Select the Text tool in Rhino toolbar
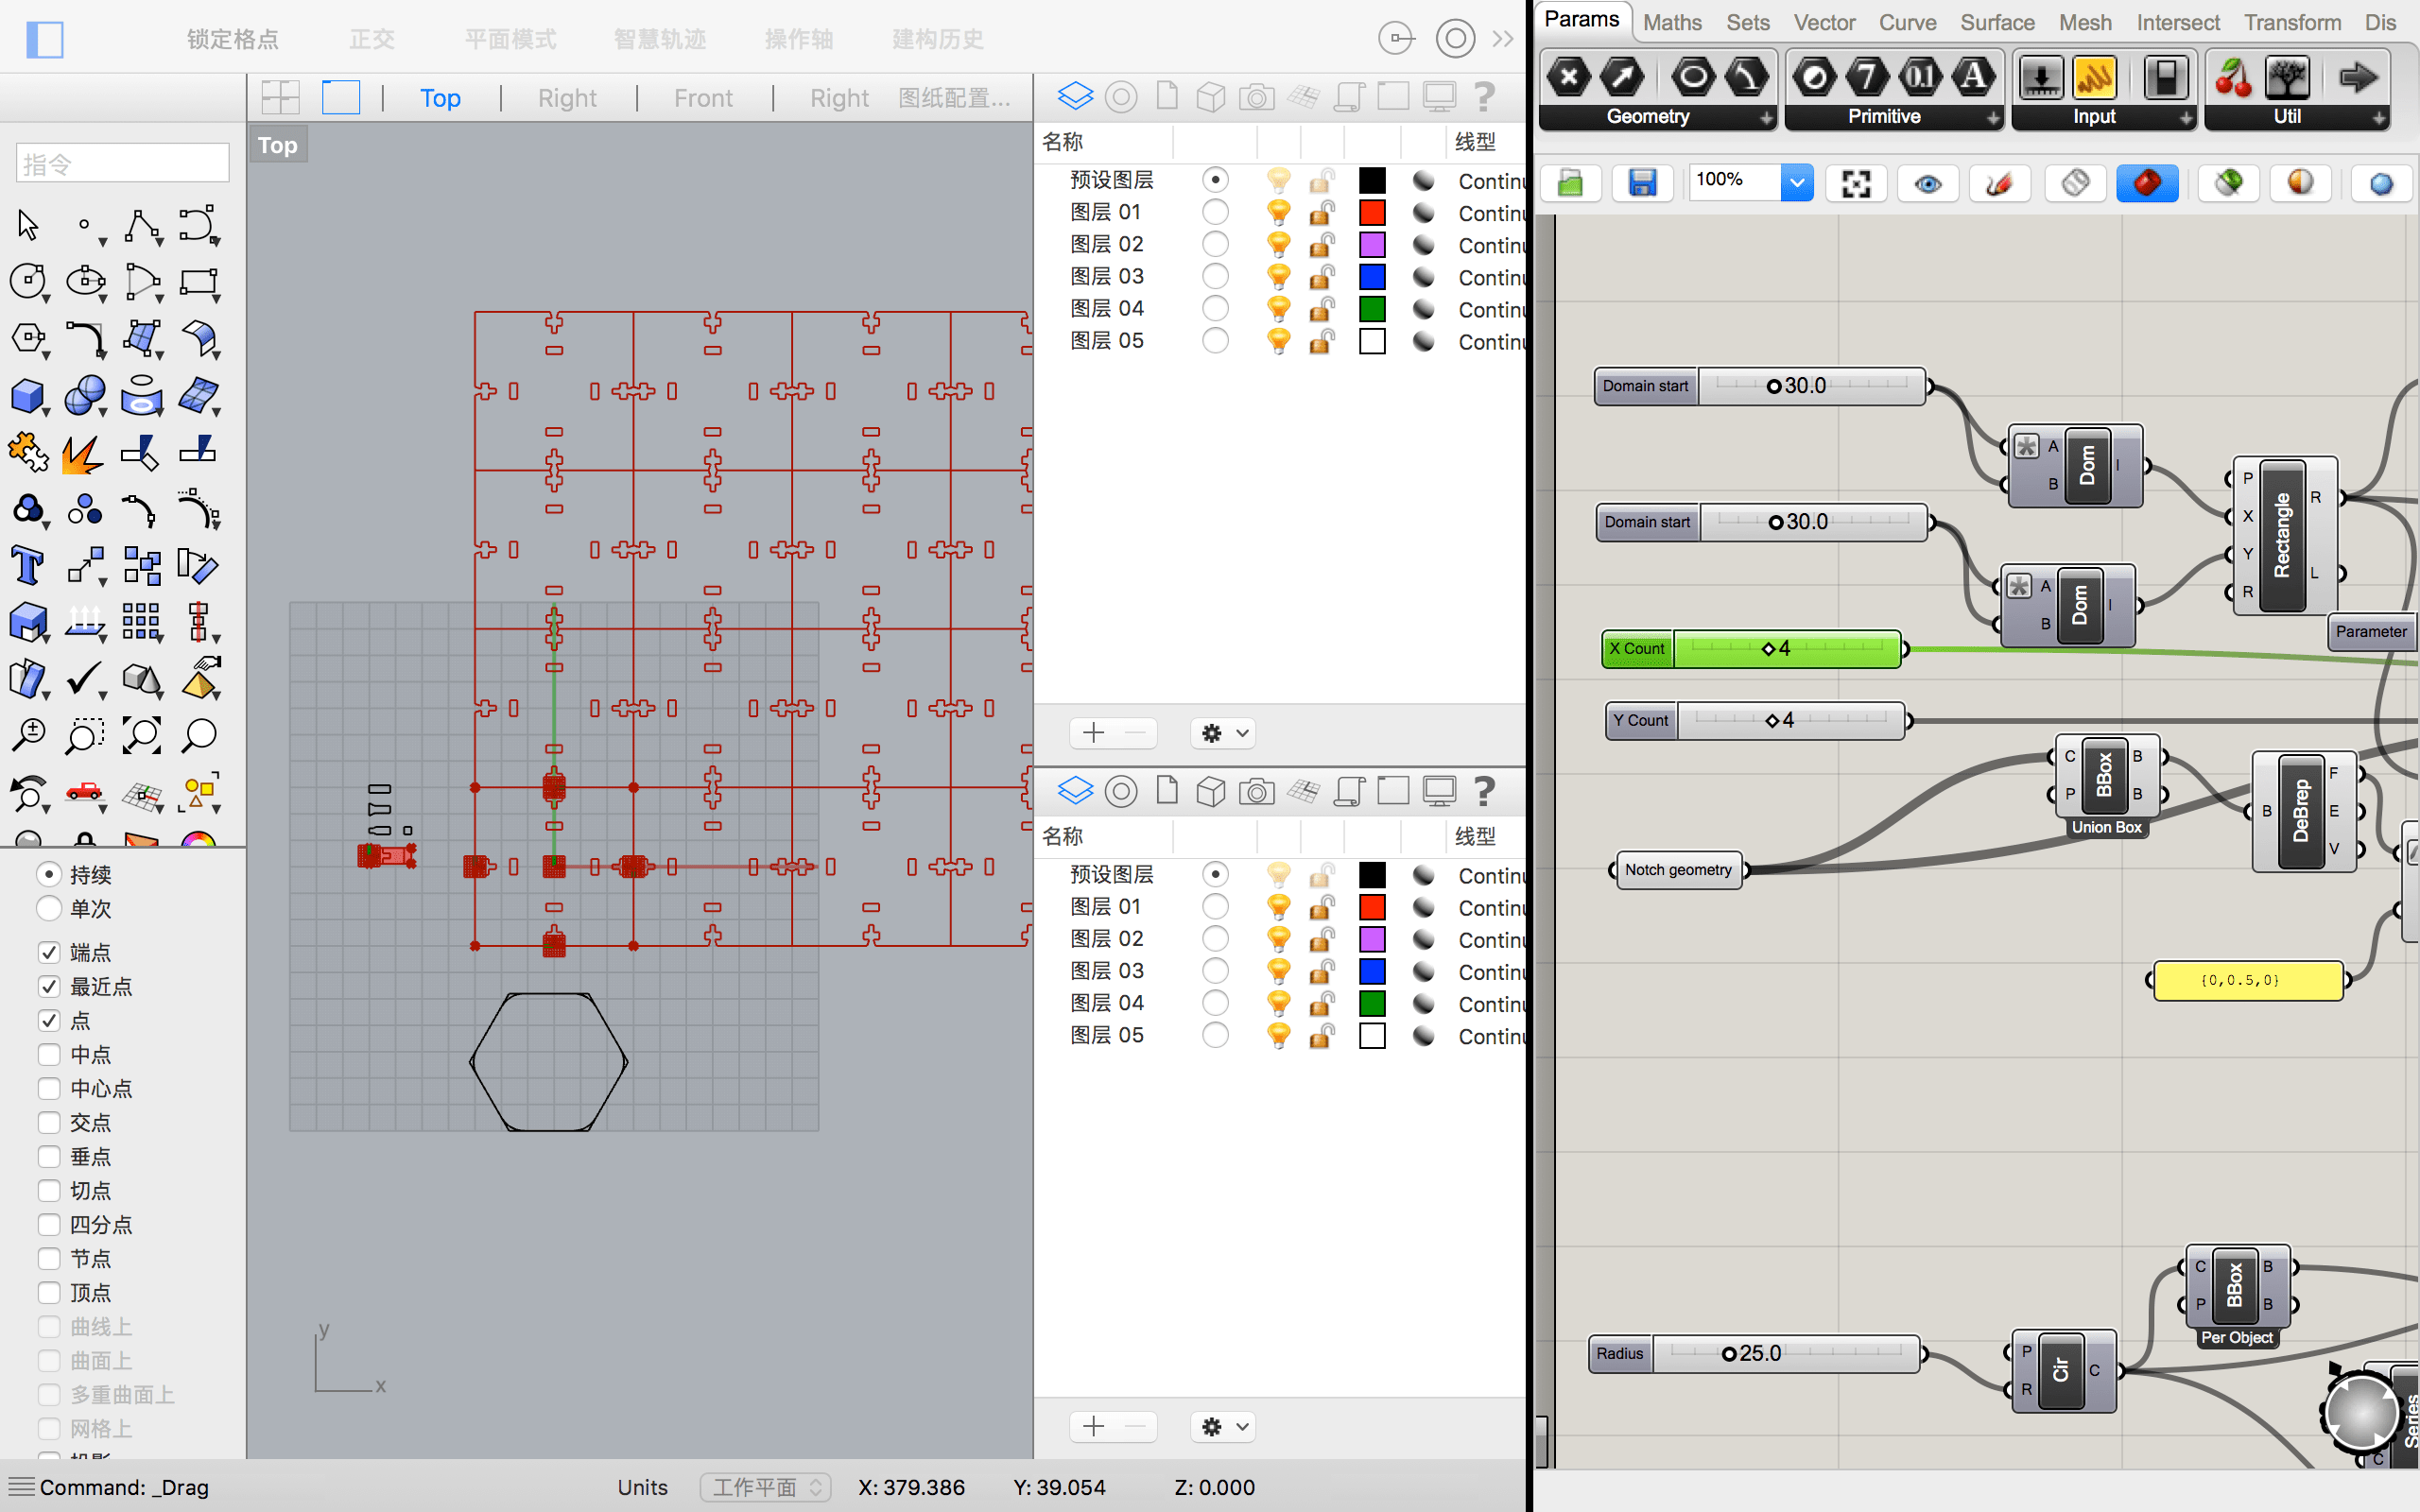 (x=27, y=566)
